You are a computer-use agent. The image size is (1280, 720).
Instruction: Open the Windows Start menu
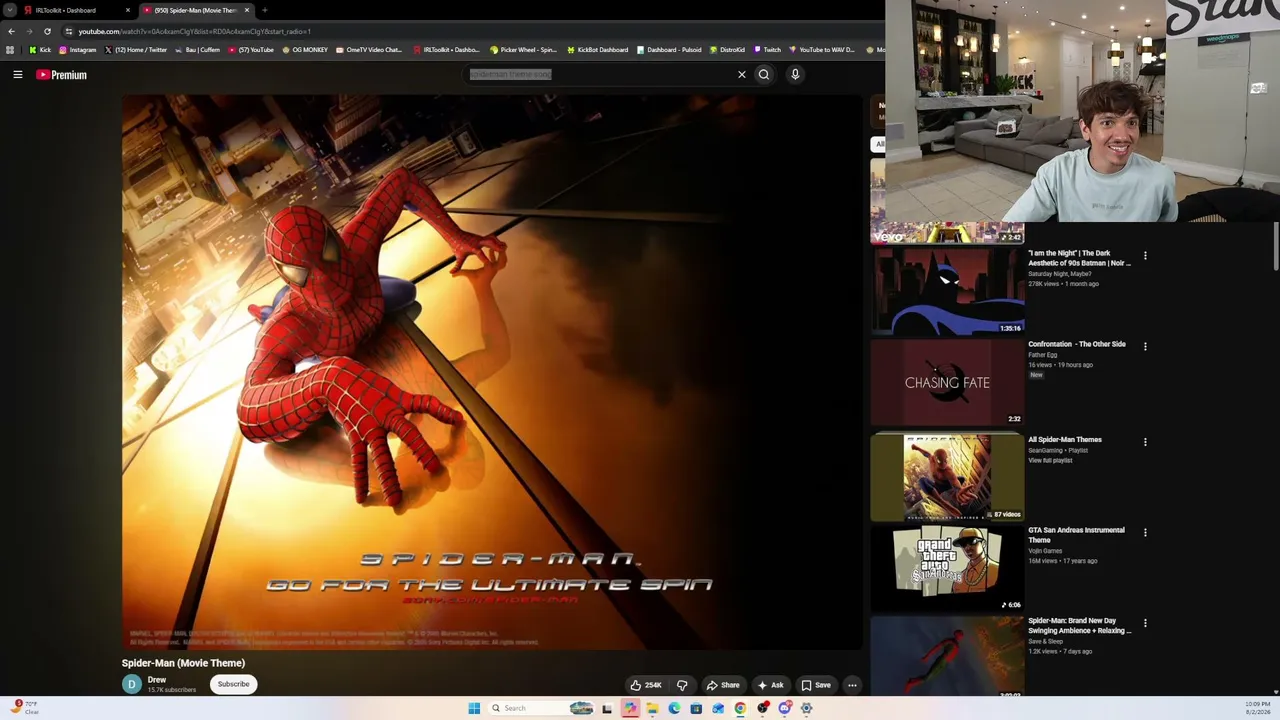(474, 708)
